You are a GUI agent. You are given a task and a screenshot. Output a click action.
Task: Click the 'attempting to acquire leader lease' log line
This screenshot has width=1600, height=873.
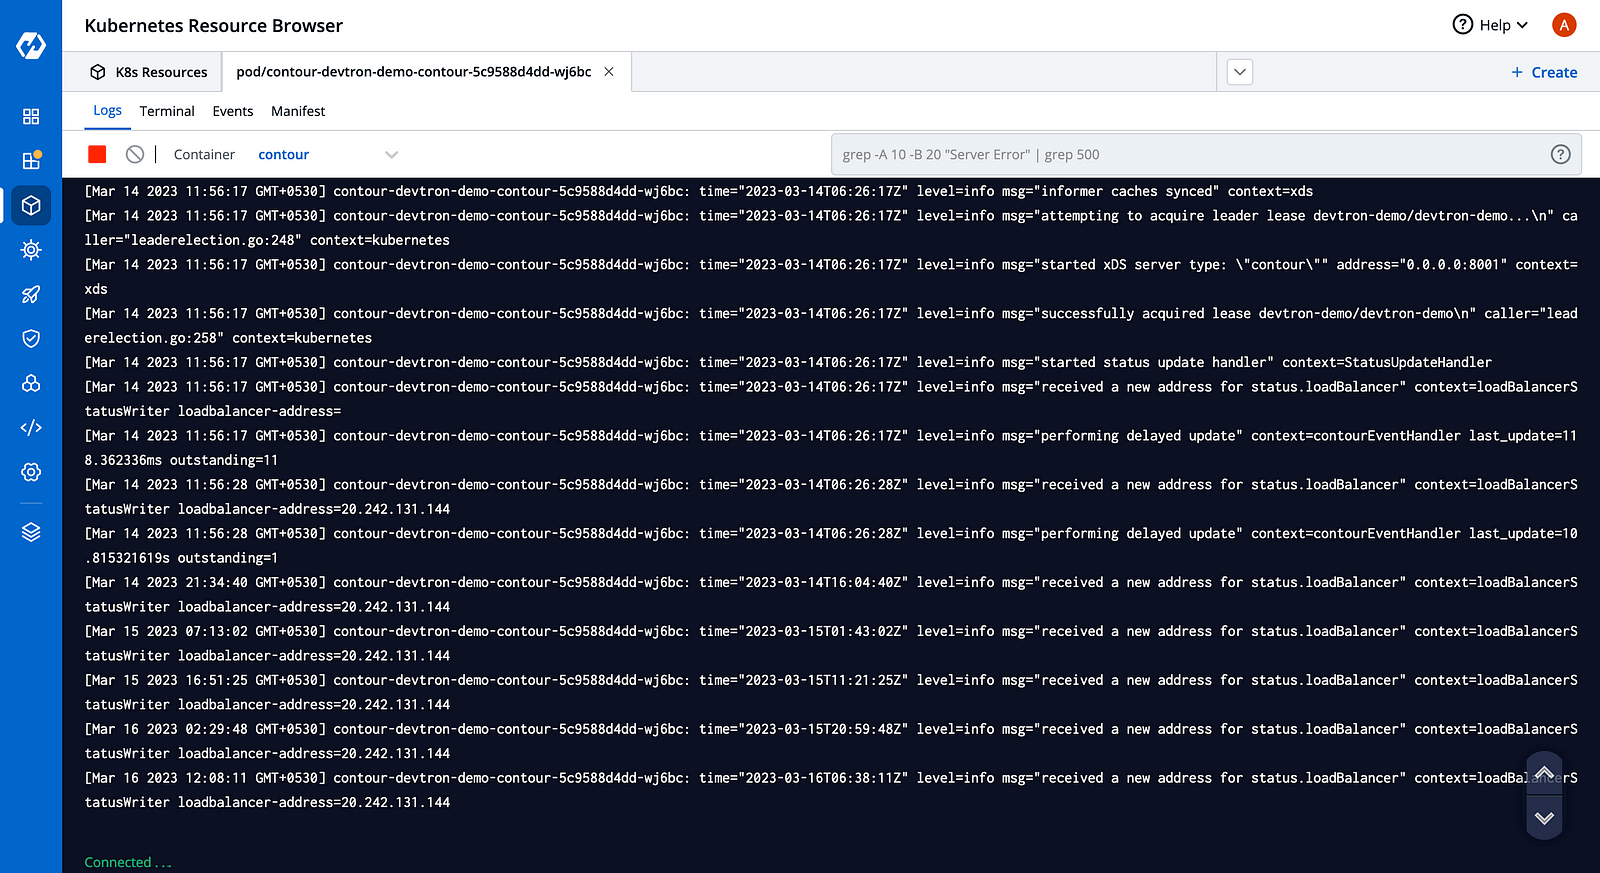(x=831, y=228)
